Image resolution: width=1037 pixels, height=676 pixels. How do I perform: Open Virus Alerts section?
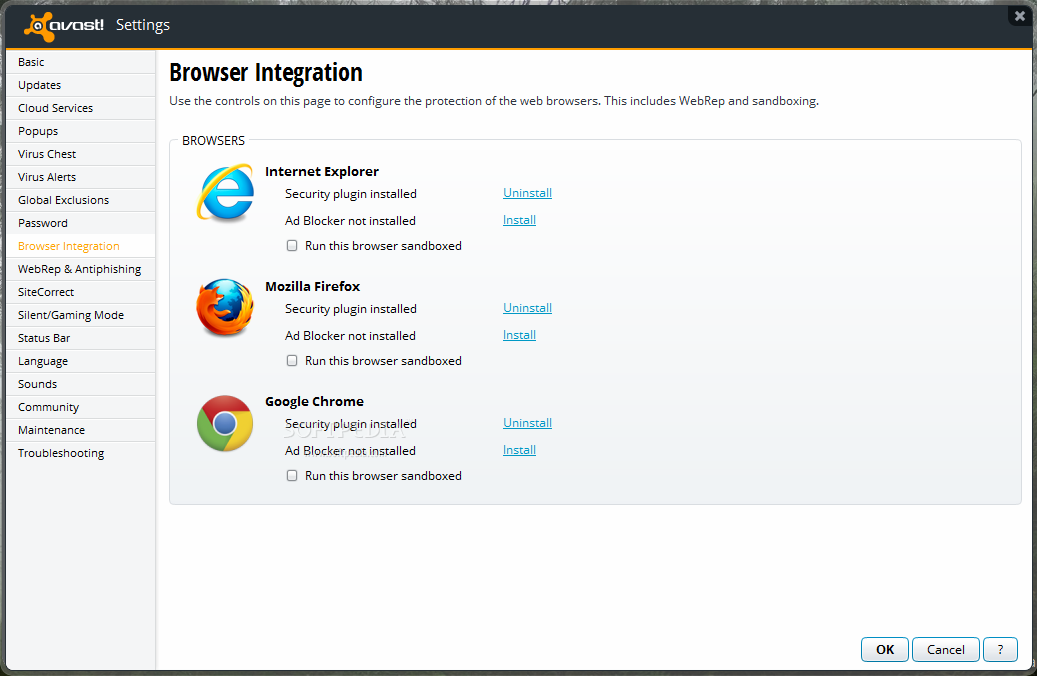coord(81,177)
